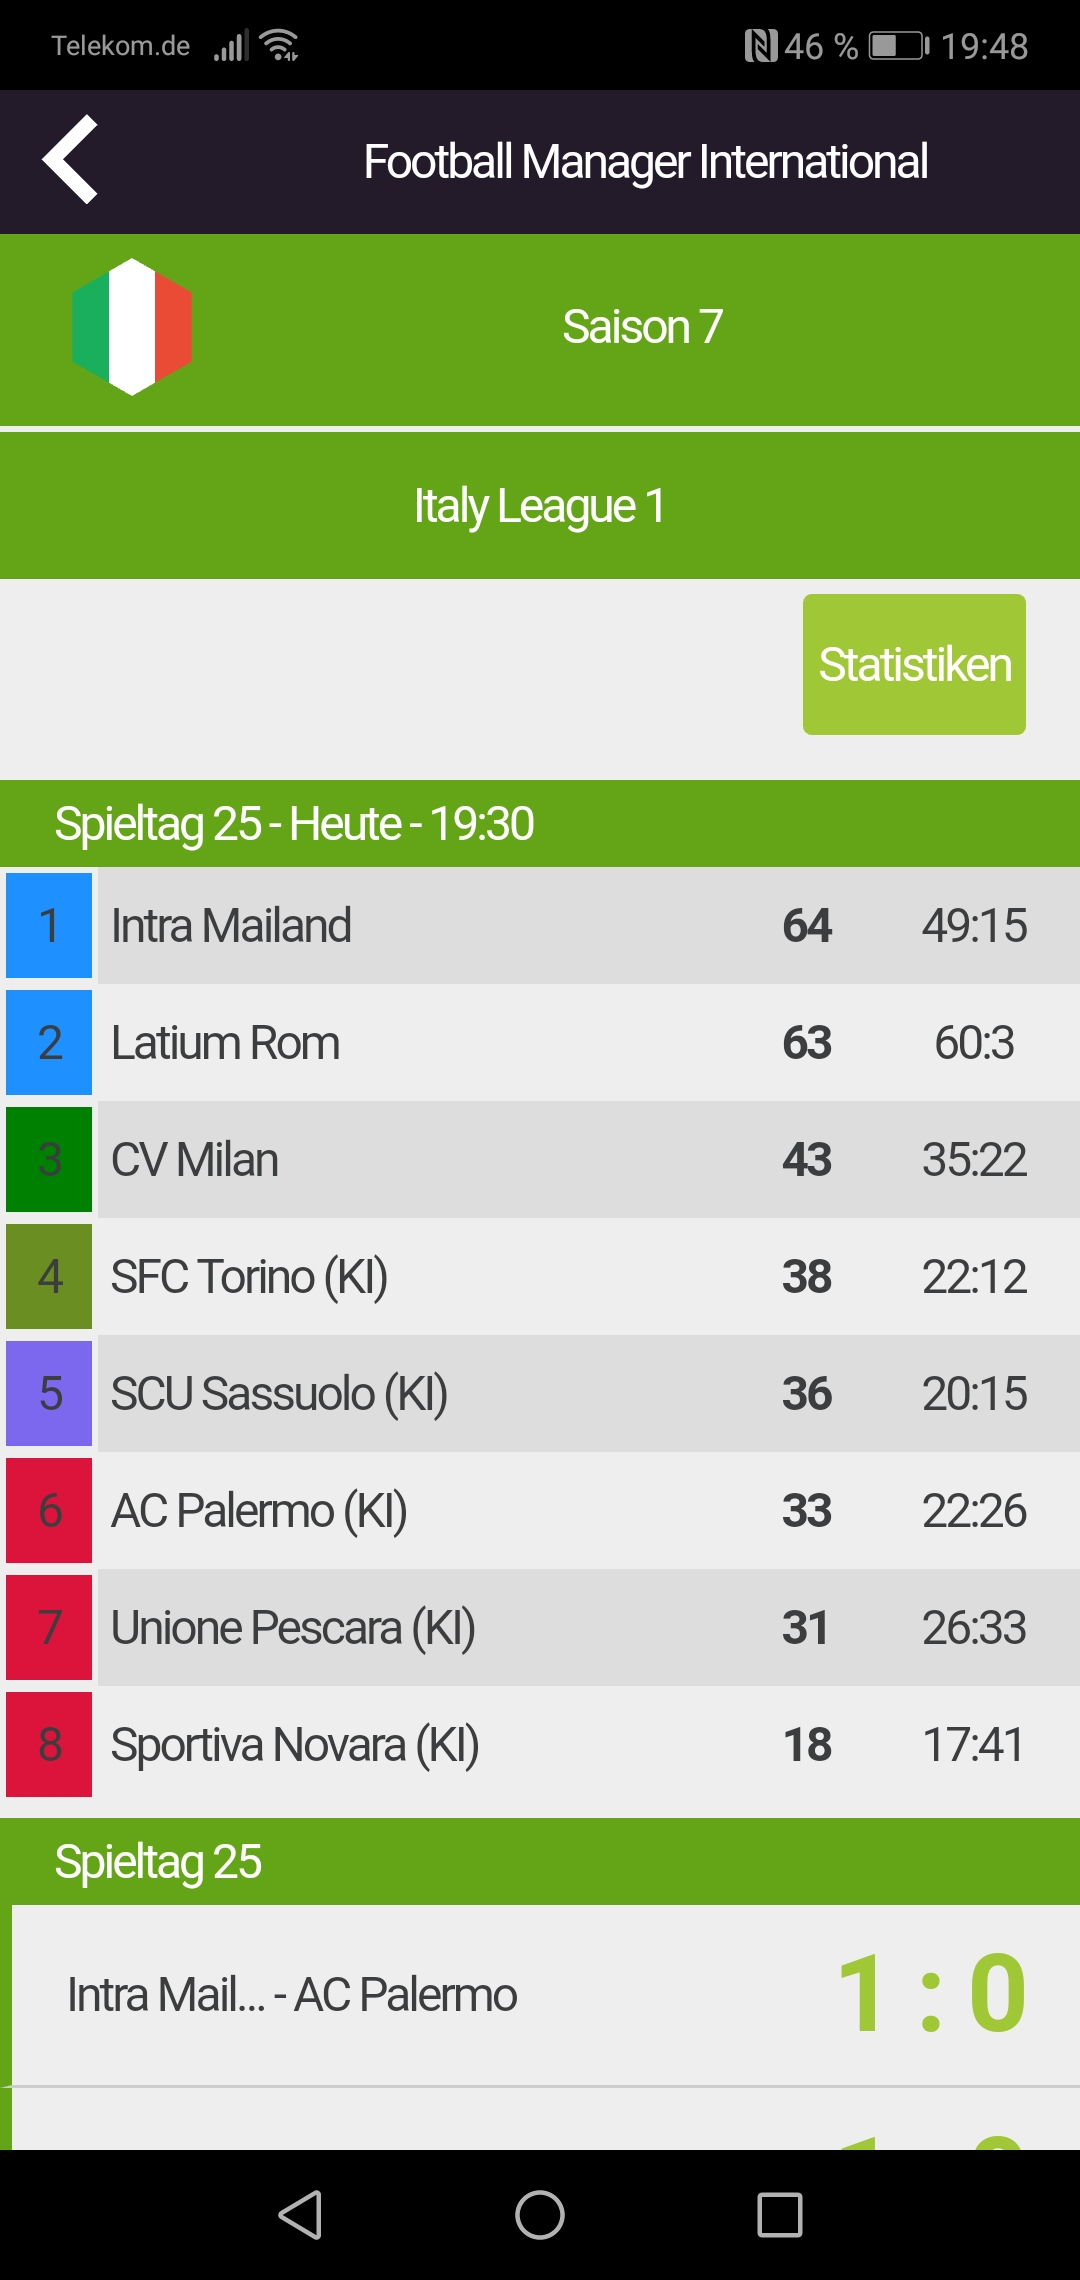Tap Android back navigation button

[x=300, y=2214]
